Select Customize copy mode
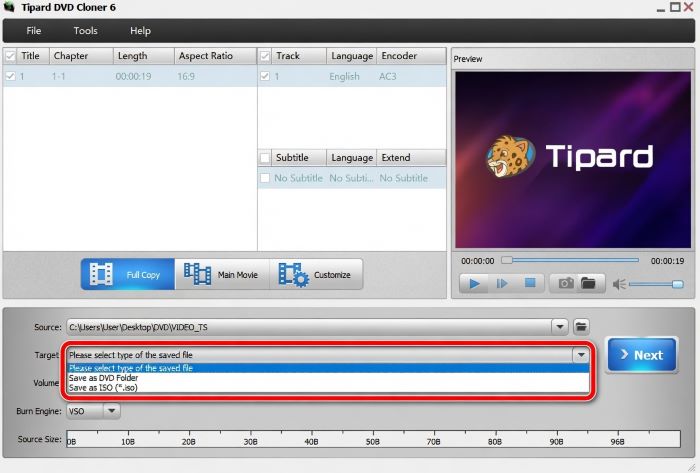 point(316,274)
